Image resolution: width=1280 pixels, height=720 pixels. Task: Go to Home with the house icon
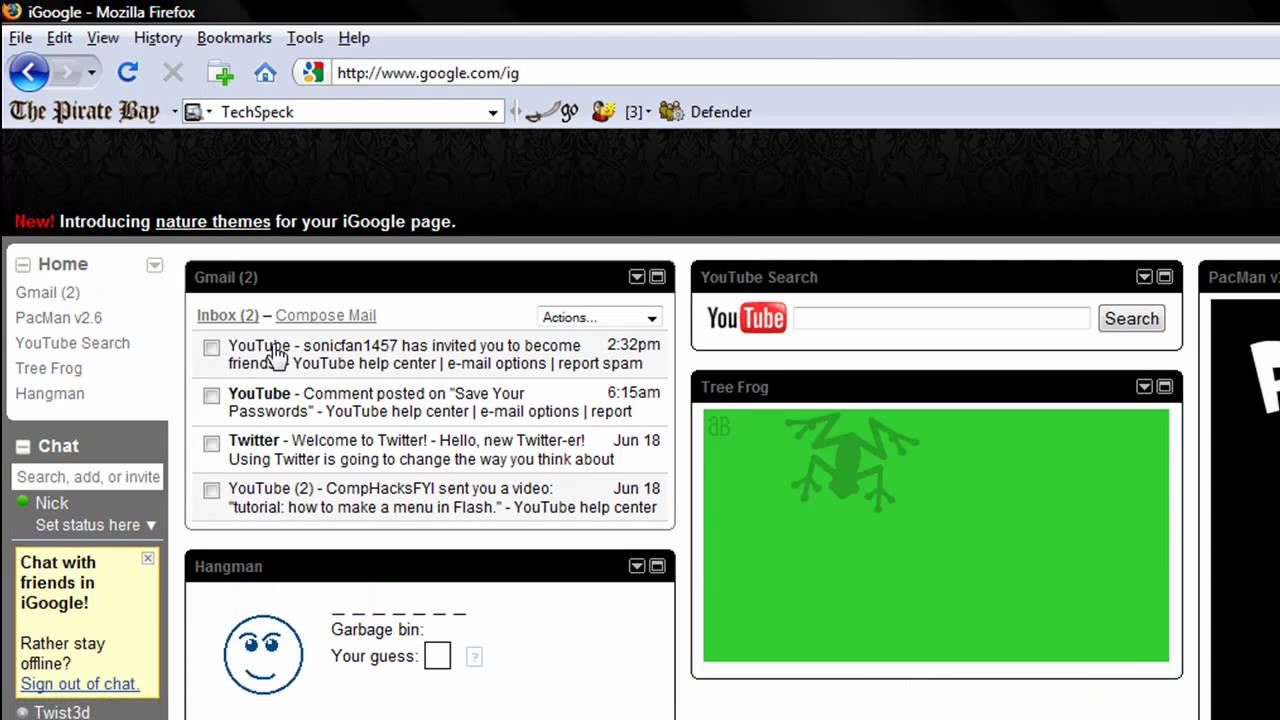[x=265, y=72]
